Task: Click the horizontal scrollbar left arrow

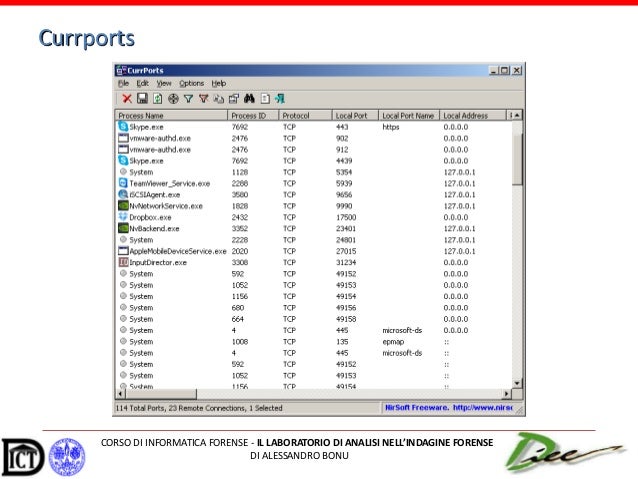Action: pyautogui.click(x=120, y=394)
